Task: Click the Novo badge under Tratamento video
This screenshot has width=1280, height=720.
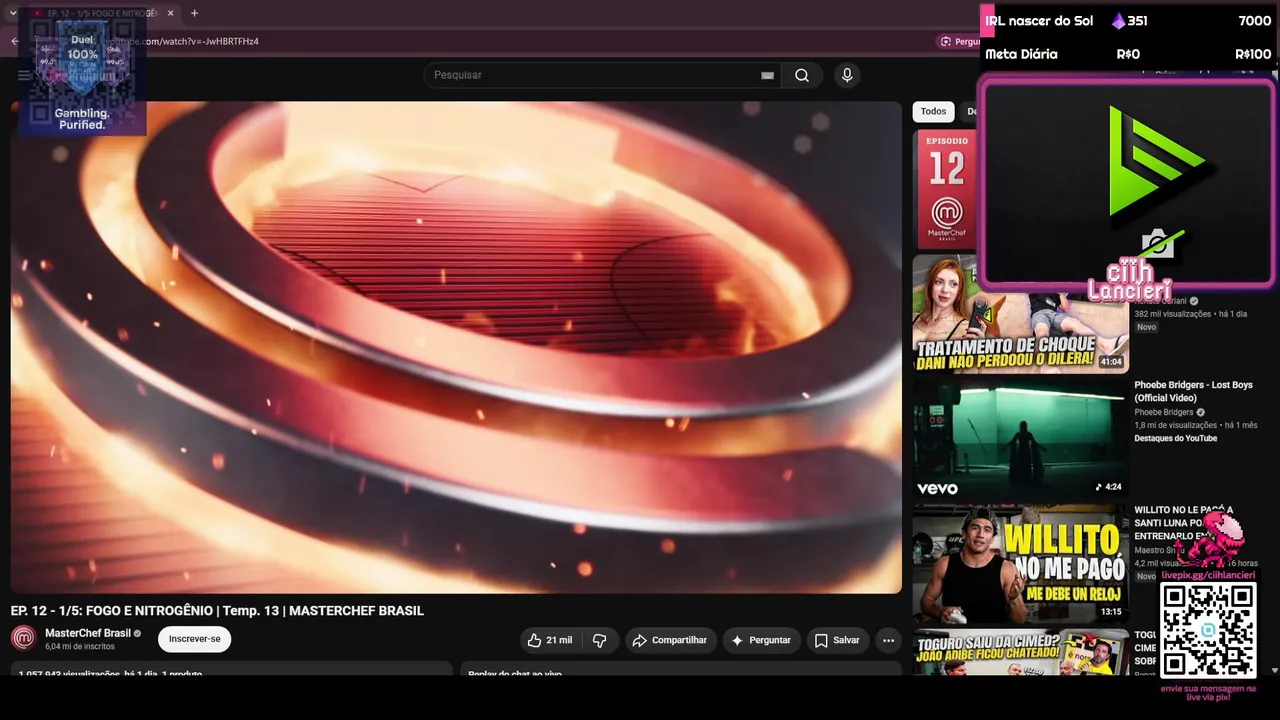Action: click(1146, 327)
